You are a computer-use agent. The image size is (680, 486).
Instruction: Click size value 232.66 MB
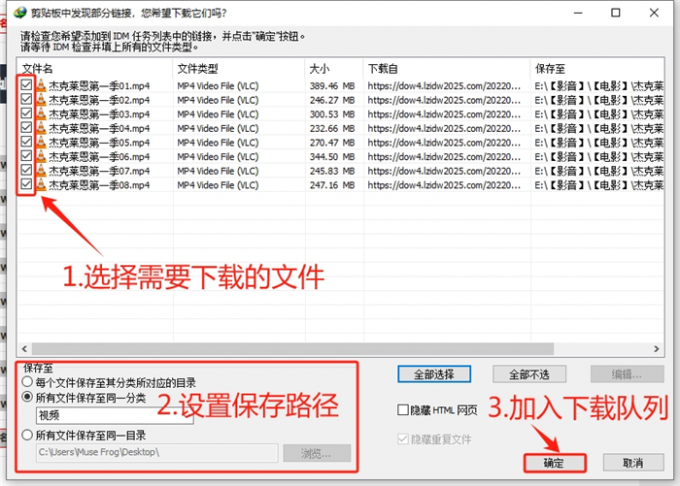click(332, 129)
